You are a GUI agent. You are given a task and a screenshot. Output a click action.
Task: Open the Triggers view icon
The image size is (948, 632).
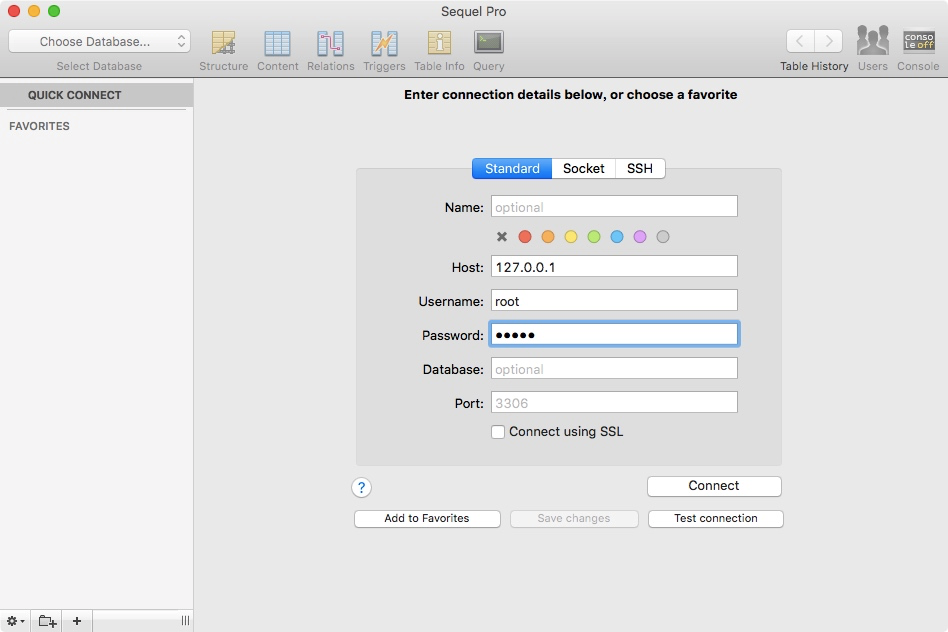coord(384,43)
